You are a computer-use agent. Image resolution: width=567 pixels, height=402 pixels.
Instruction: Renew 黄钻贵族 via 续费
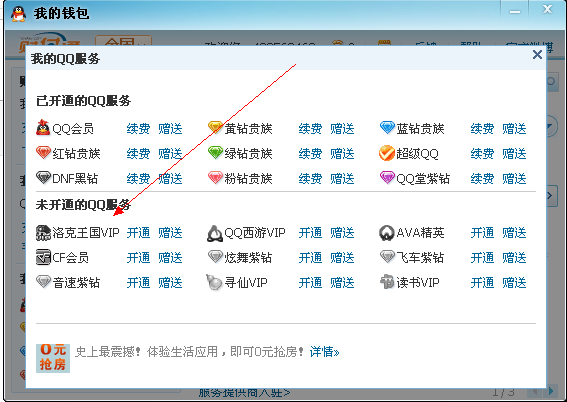click(310, 129)
